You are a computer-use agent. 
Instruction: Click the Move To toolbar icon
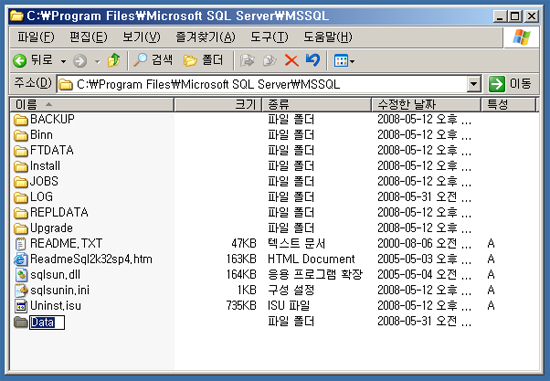click(247, 61)
